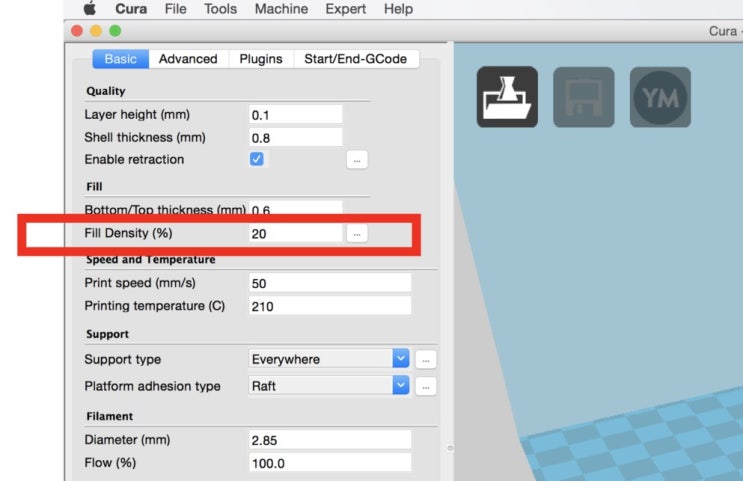The height and width of the screenshot is (481, 743).
Task: Switch to the Advanced tab
Action: pyautogui.click(x=188, y=59)
